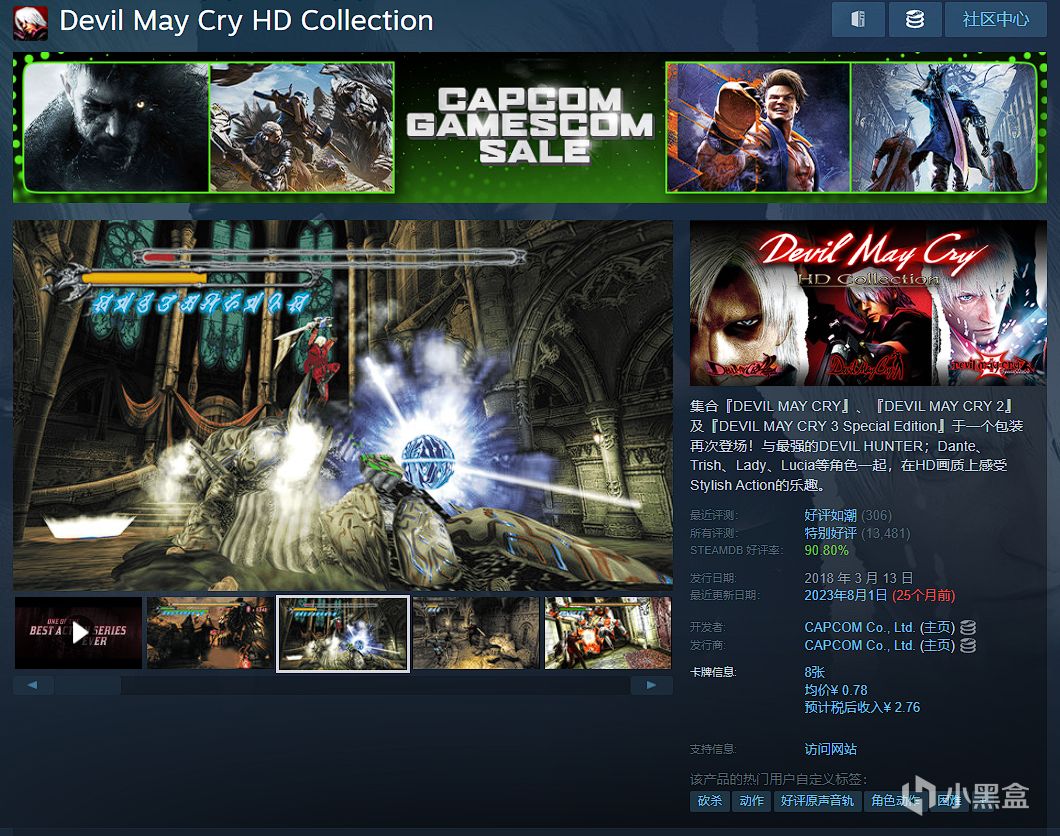Viewport: 1060px width, 836px height.
Task: Click the SteamDB icon next to publisher CAPCOM
Action: pos(967,645)
